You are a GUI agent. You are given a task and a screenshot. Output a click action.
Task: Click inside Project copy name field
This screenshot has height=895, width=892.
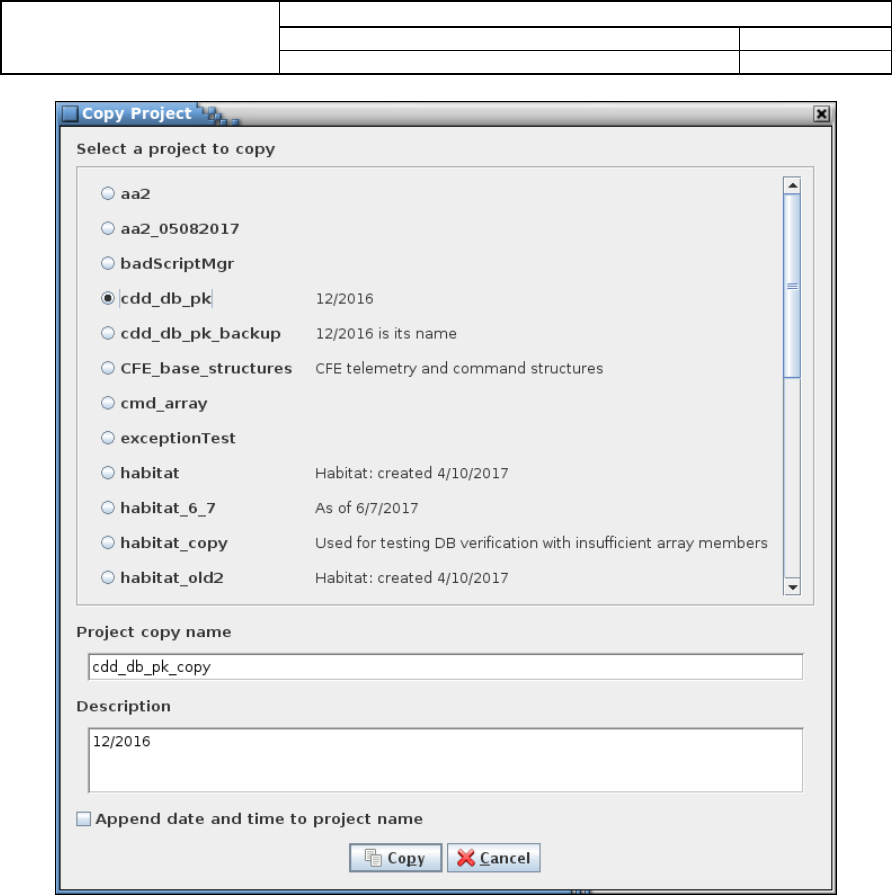click(446, 667)
